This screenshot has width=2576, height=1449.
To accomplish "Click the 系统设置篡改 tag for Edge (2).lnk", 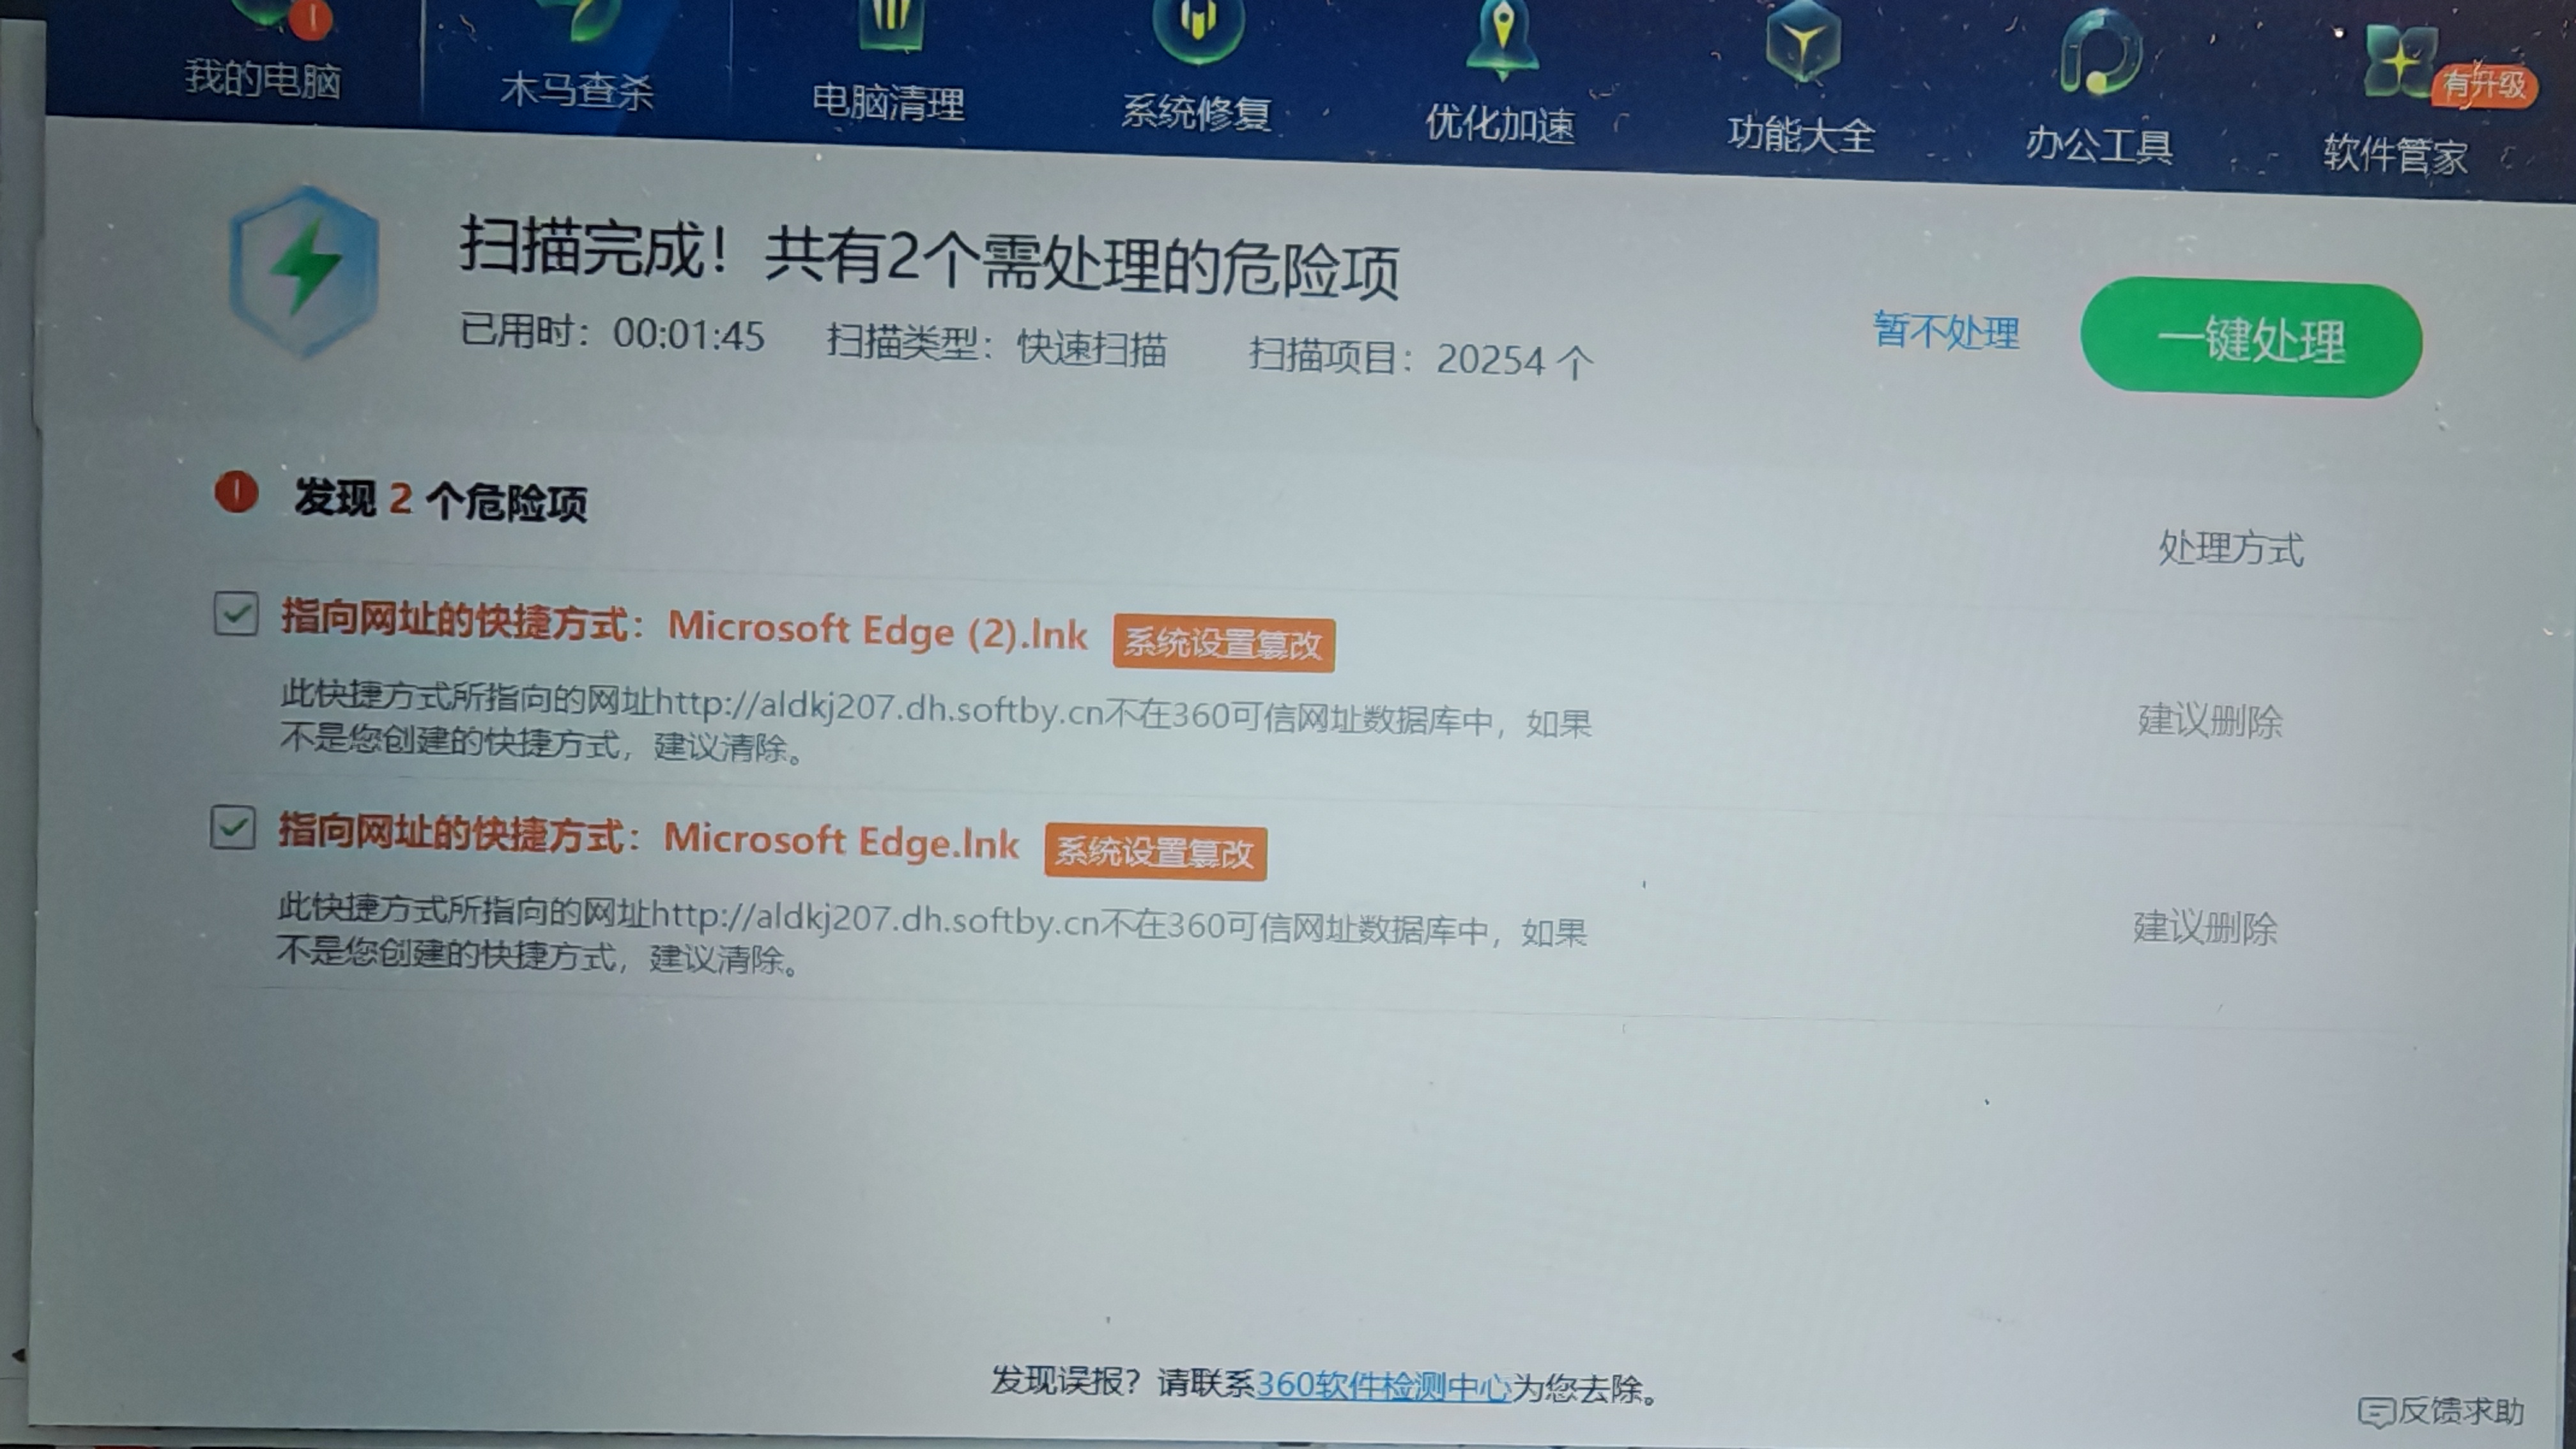I will (1223, 643).
